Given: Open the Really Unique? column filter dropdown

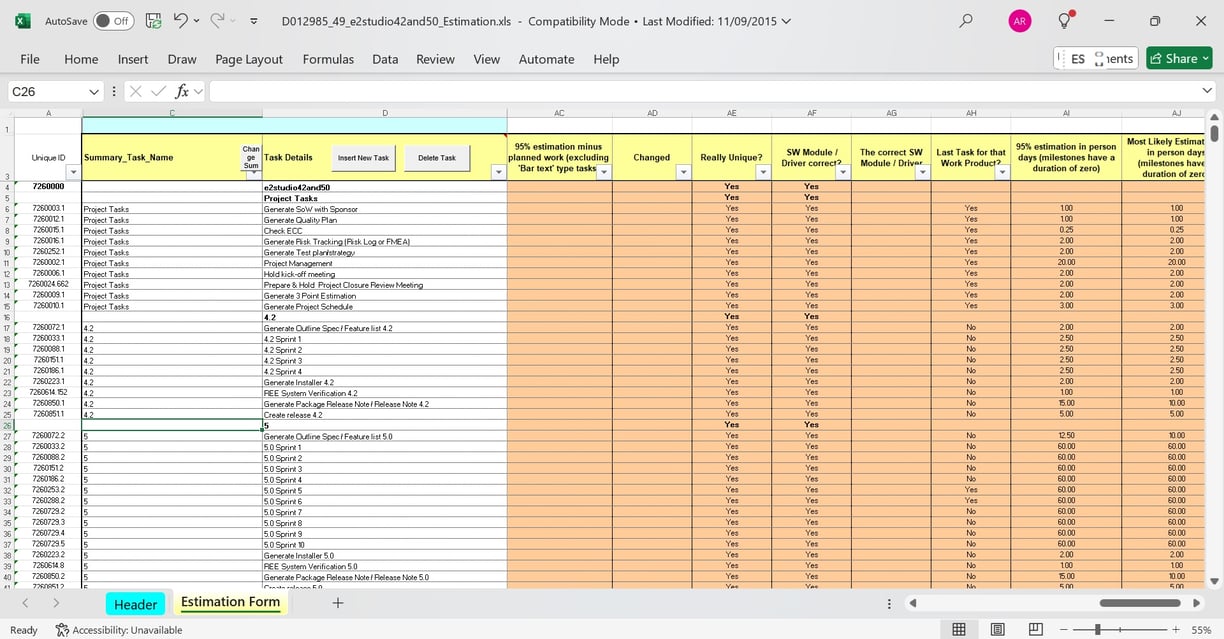Looking at the screenshot, I should tap(763, 173).
